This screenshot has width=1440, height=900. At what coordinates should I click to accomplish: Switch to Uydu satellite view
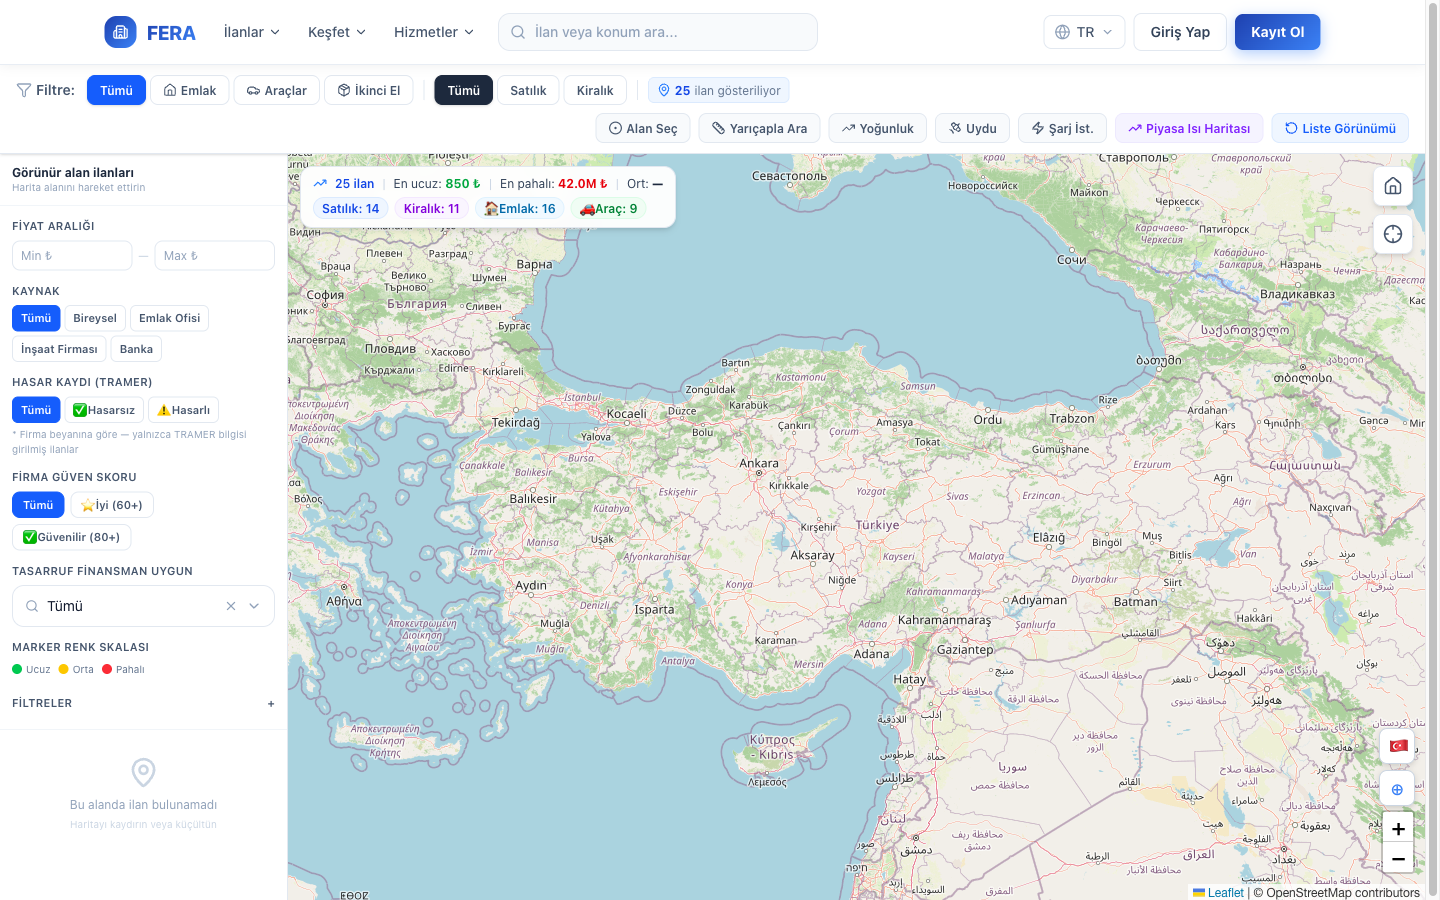click(x=973, y=128)
